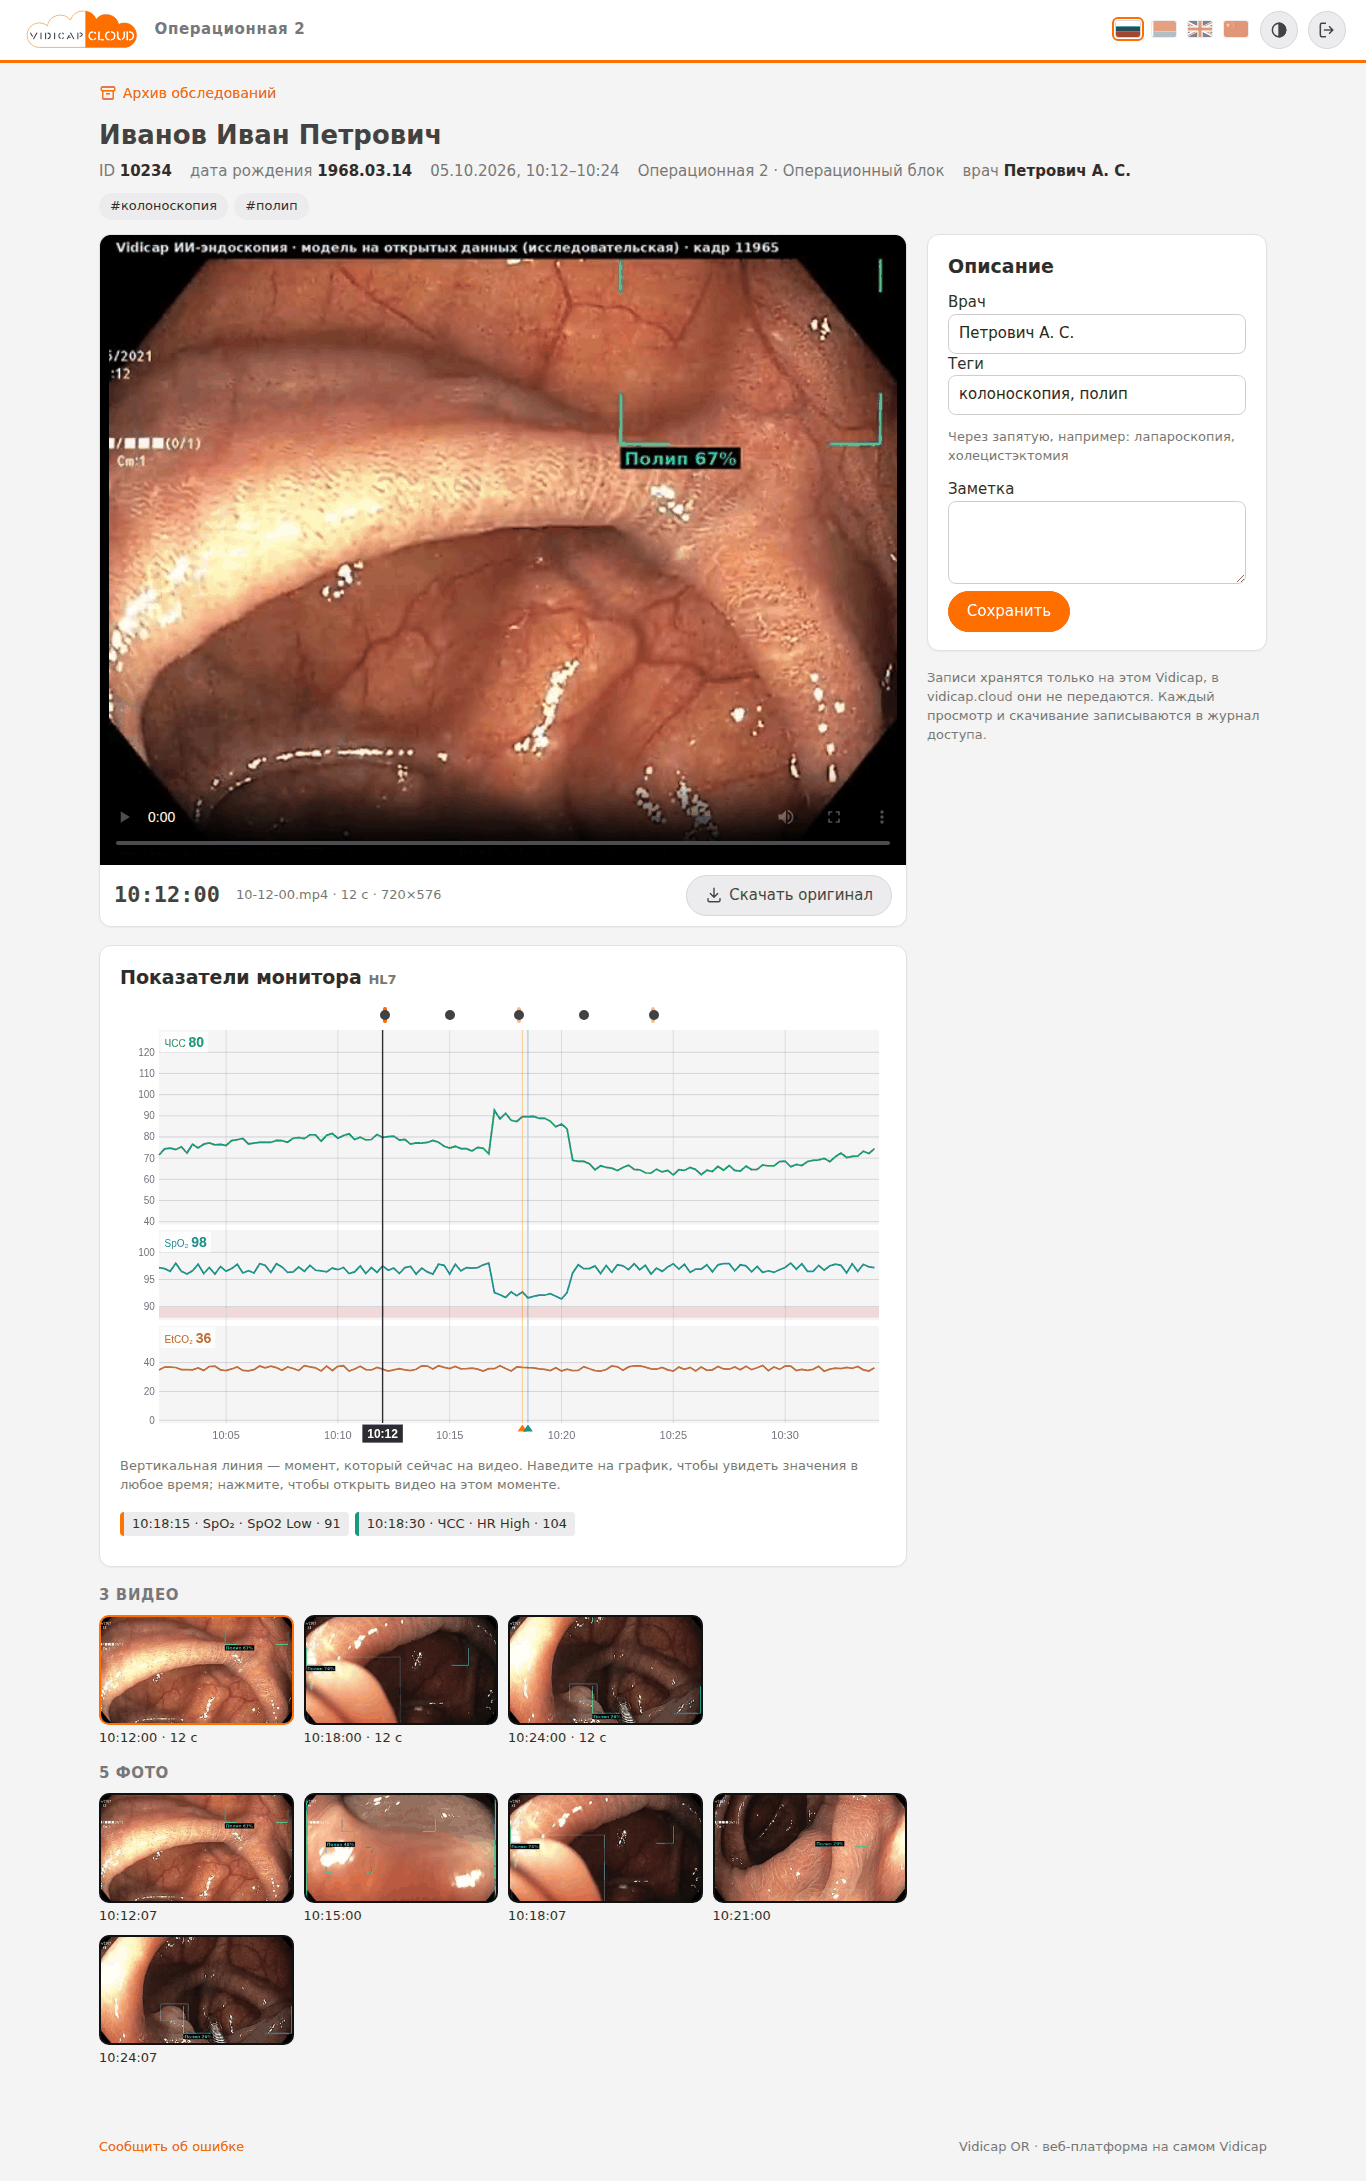Open video thumbnail 10:12:00
Screen dimensions: 1366x2181
click(x=196, y=1670)
